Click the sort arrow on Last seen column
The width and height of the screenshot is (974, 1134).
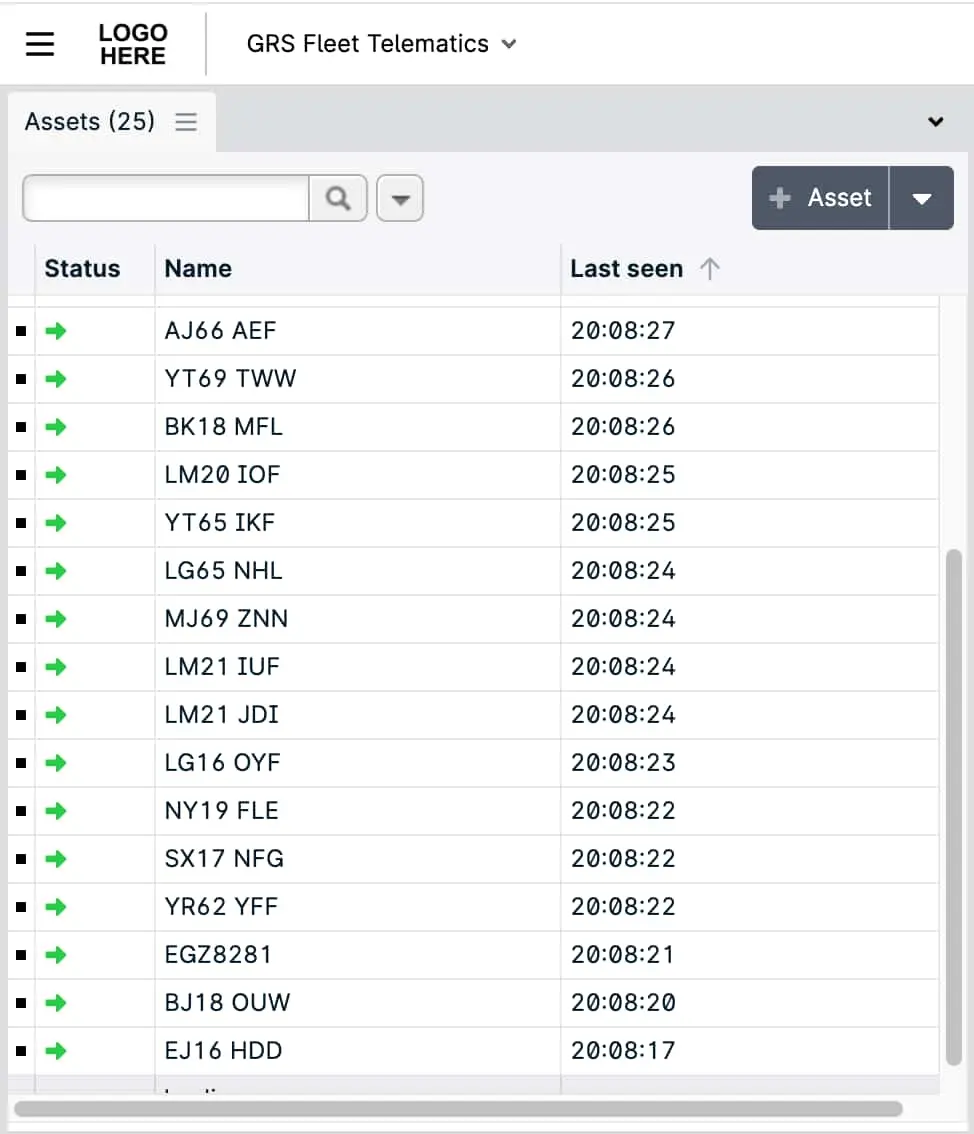click(x=710, y=268)
